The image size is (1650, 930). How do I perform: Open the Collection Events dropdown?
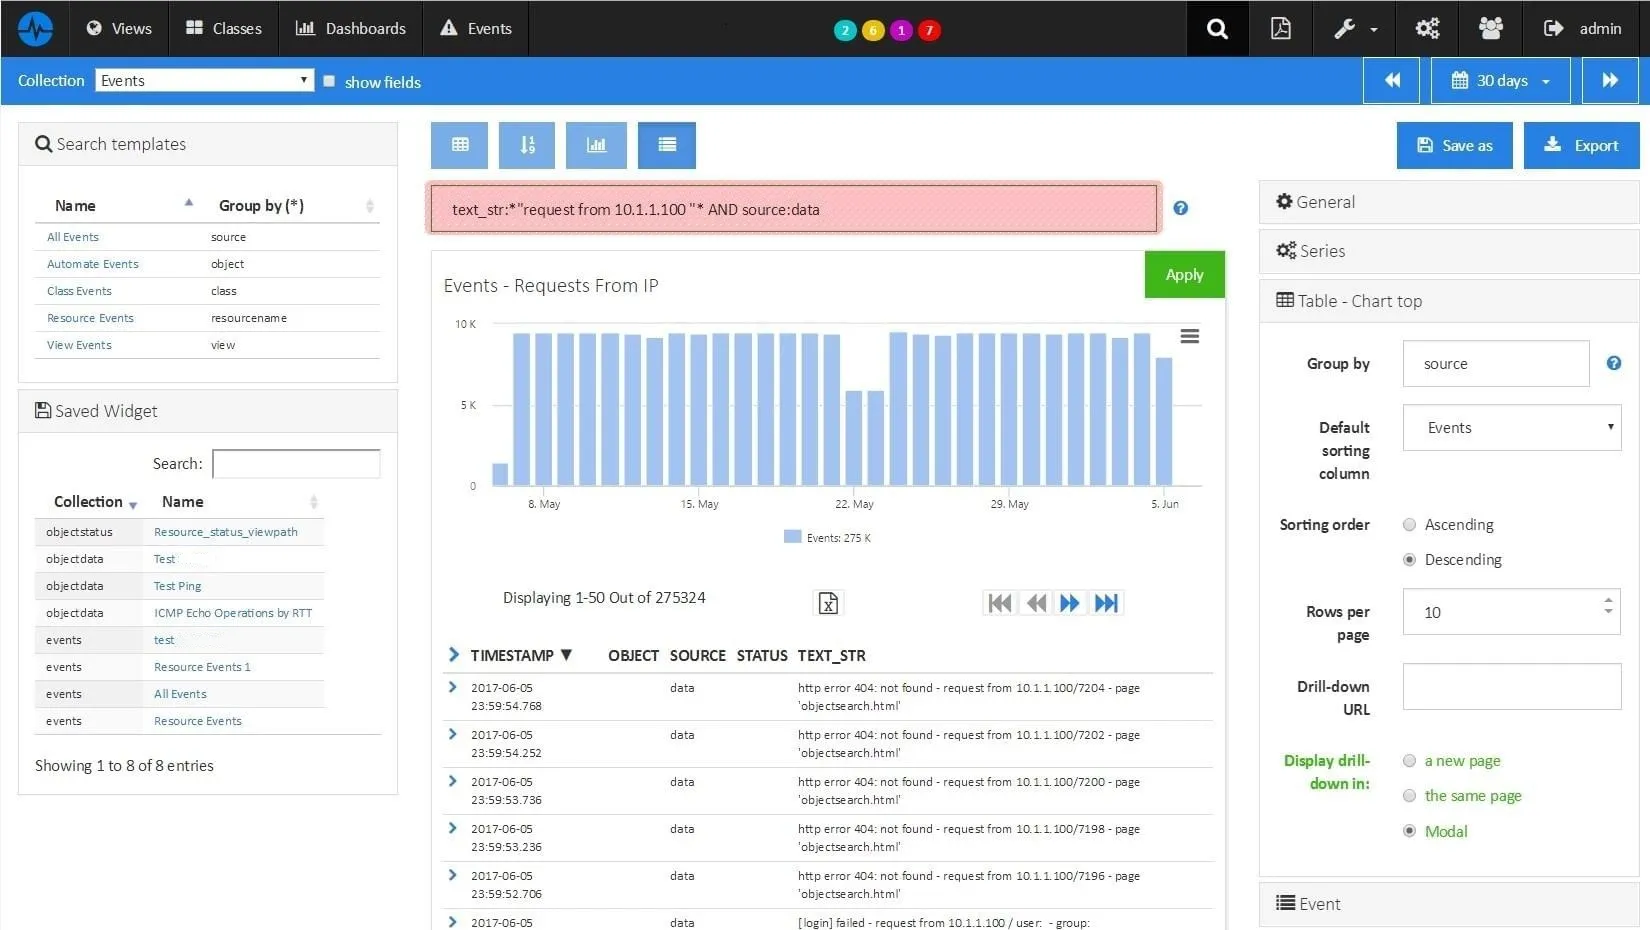[205, 80]
